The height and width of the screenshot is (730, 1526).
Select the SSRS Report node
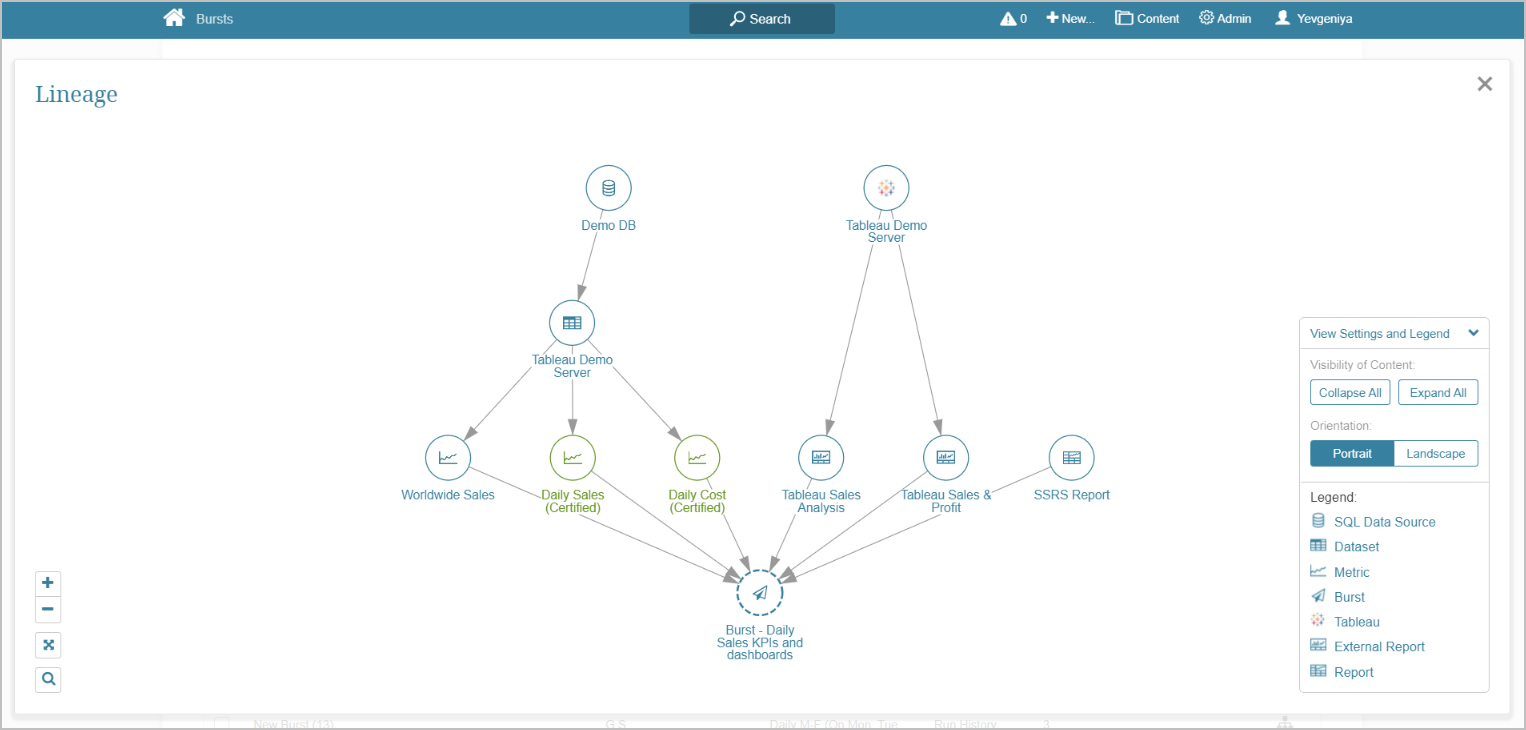tap(1072, 458)
